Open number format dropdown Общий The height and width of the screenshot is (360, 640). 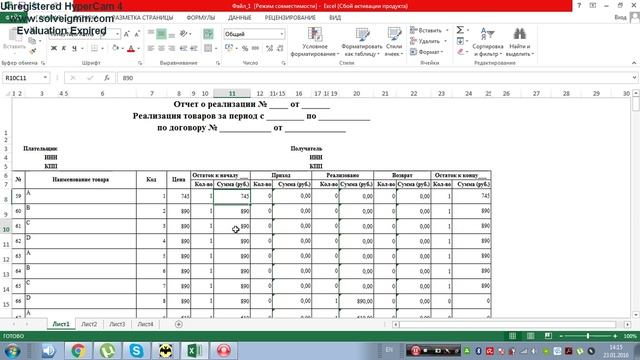[x=254, y=34]
